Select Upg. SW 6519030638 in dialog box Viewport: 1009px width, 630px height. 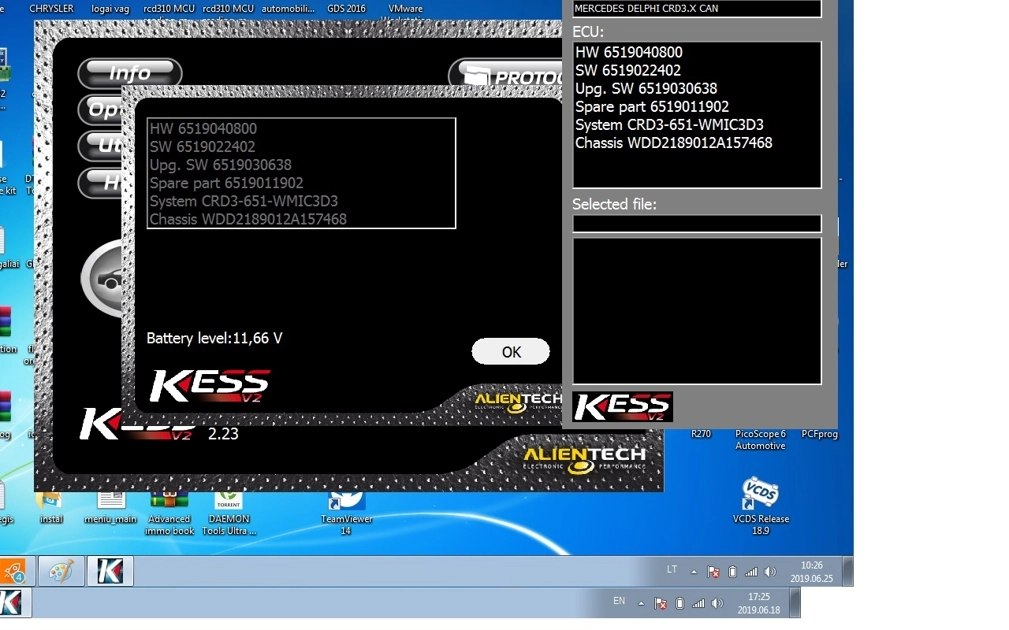[221, 165]
